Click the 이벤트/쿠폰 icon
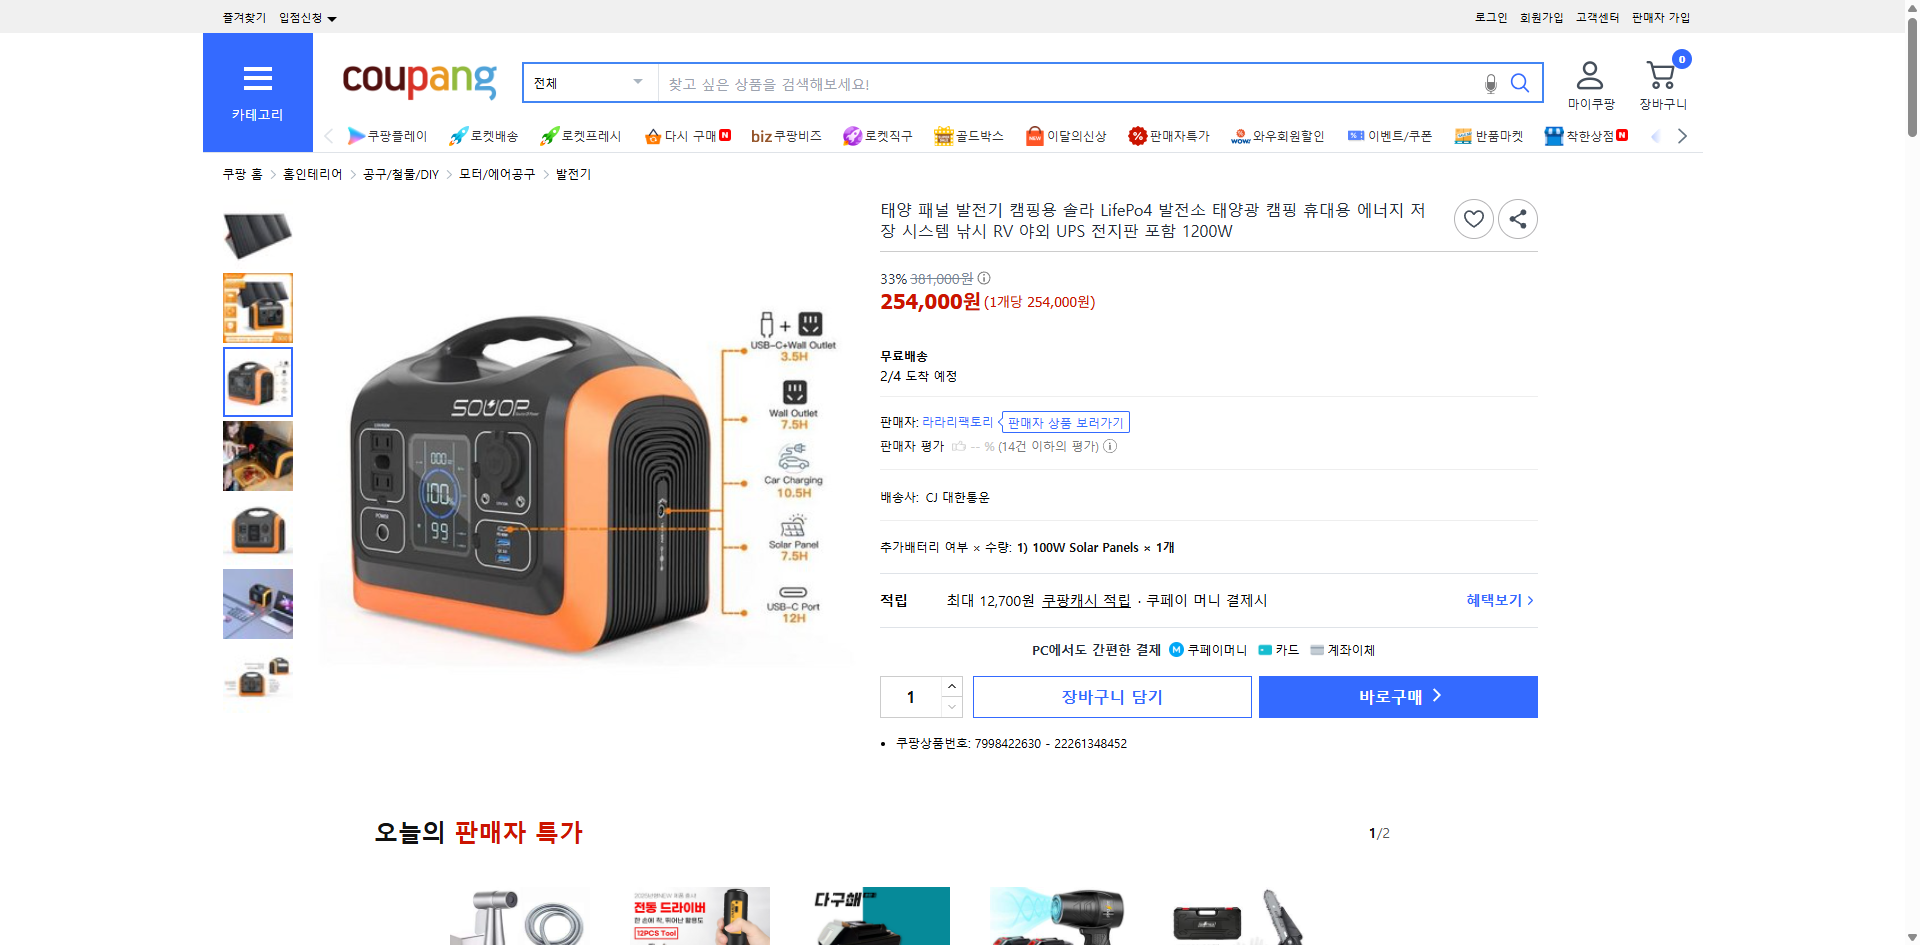 click(1357, 135)
